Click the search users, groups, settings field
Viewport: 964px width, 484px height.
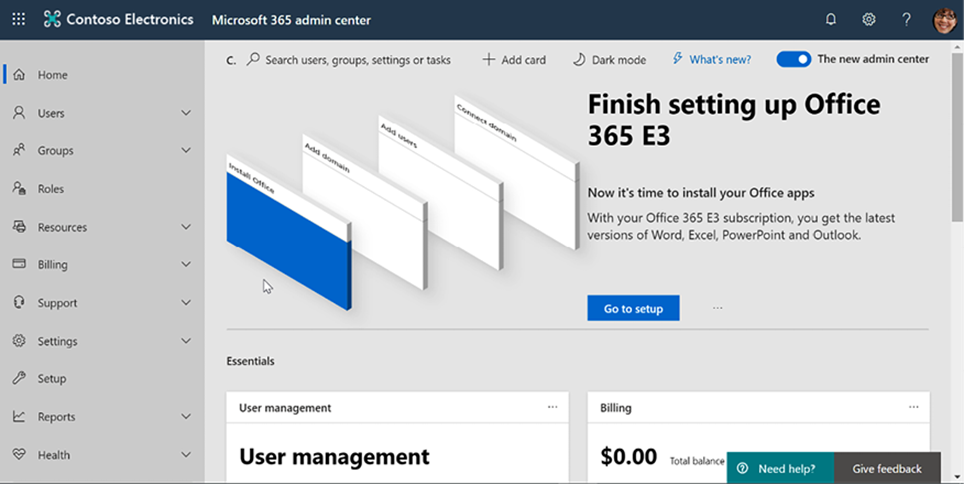tap(349, 60)
